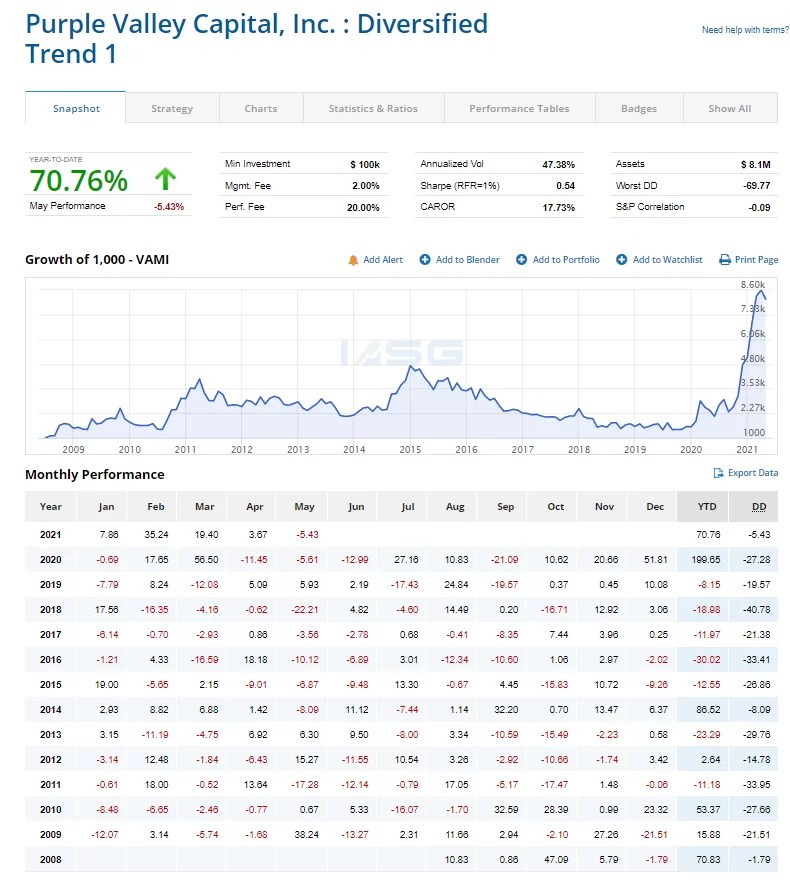Click the Purple Valley Capital page title
This screenshot has width=790, height=881.
(x=256, y=39)
